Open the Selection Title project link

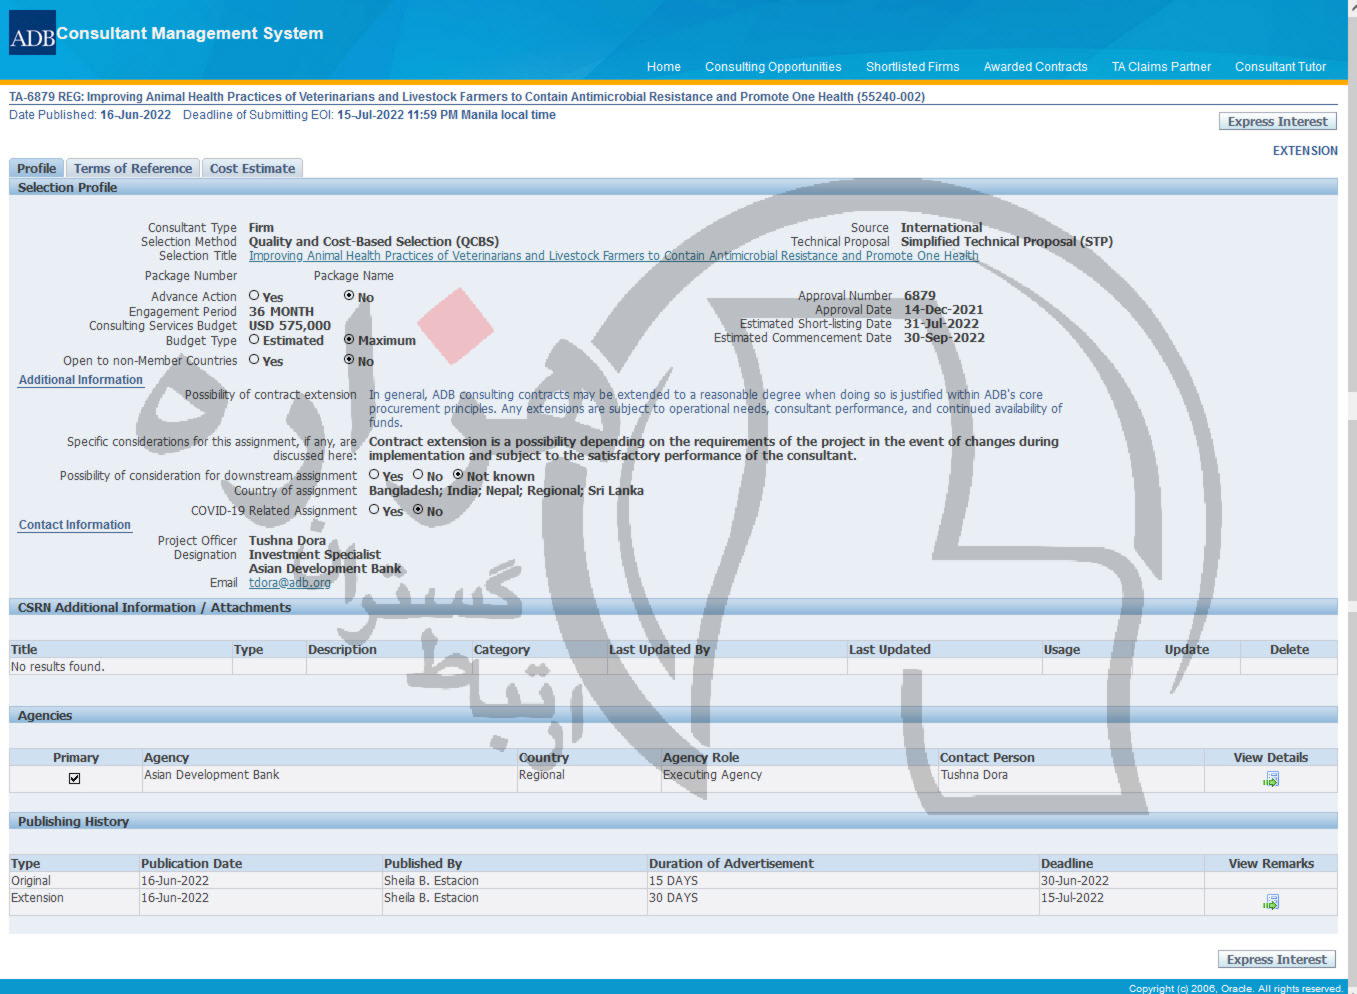pos(613,256)
